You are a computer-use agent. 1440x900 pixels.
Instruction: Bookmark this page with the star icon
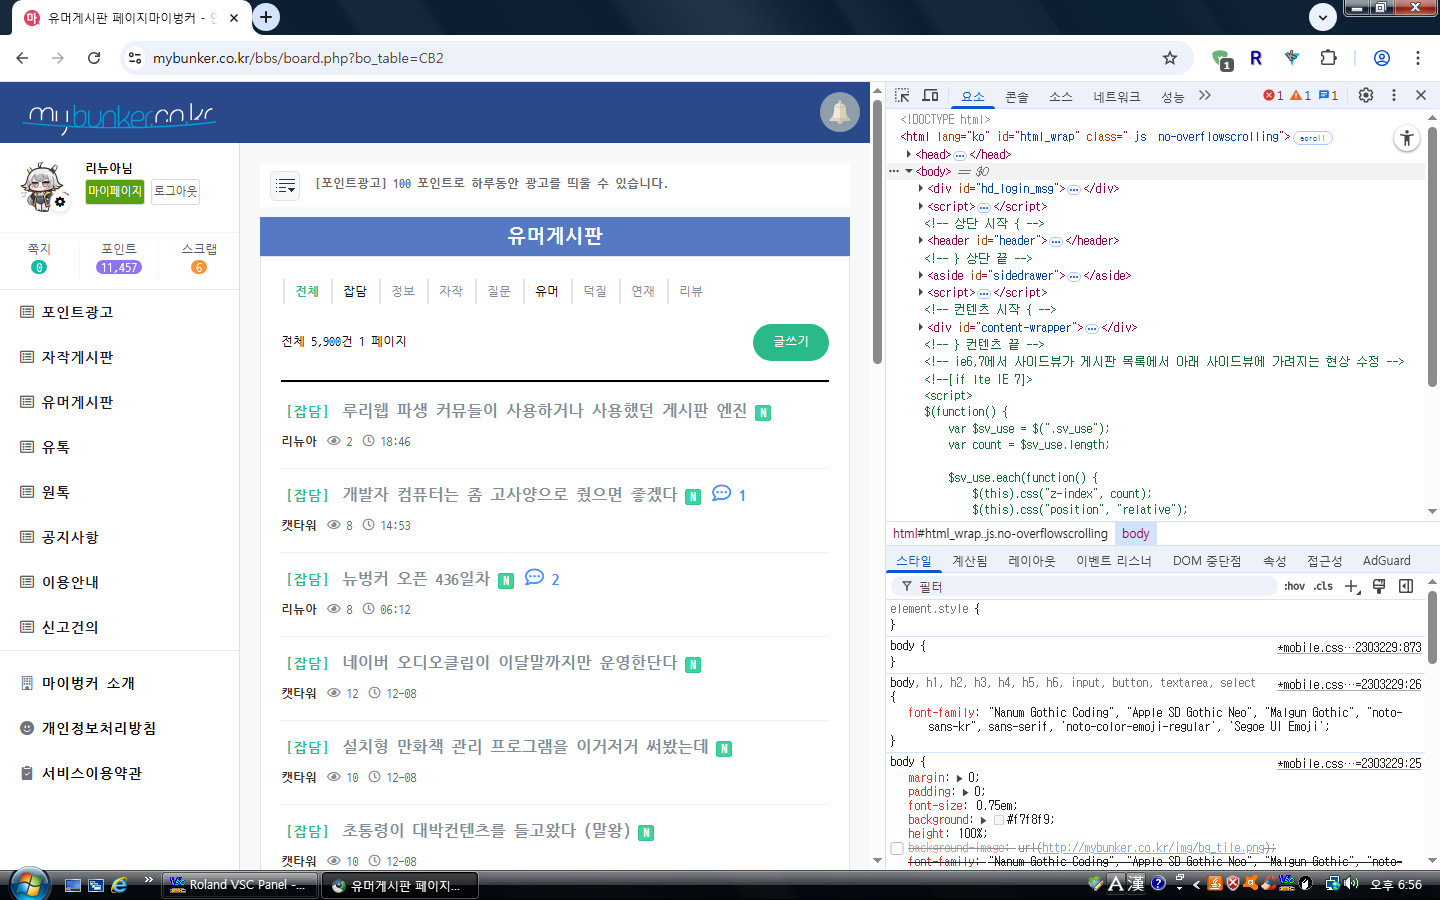tap(1170, 58)
